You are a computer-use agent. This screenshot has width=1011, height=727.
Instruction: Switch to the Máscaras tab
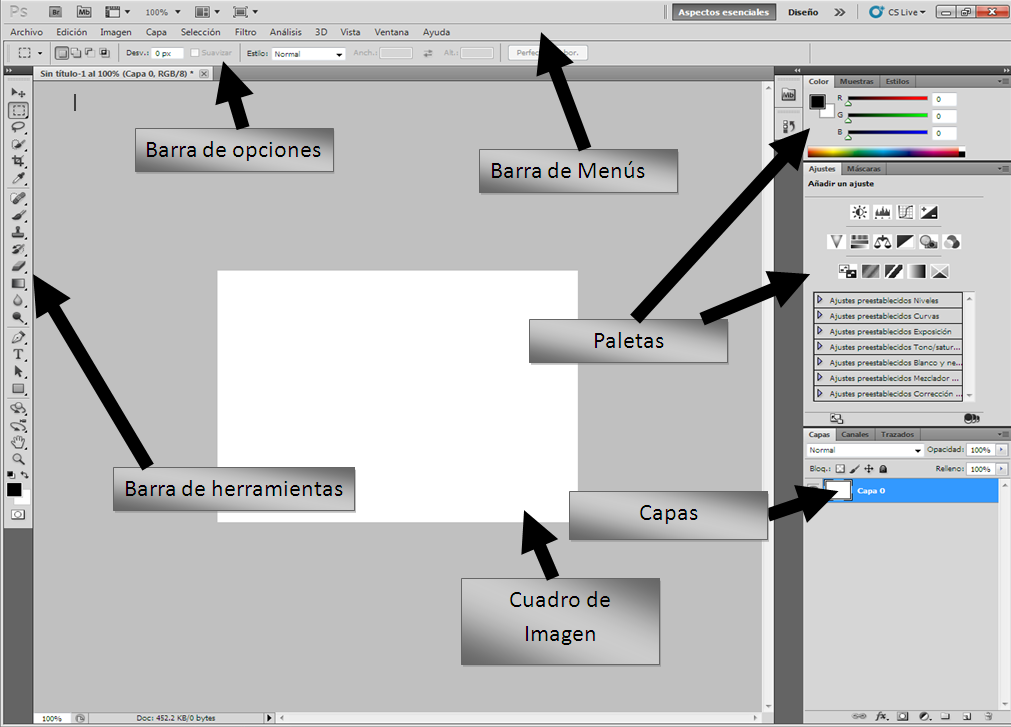coord(863,169)
